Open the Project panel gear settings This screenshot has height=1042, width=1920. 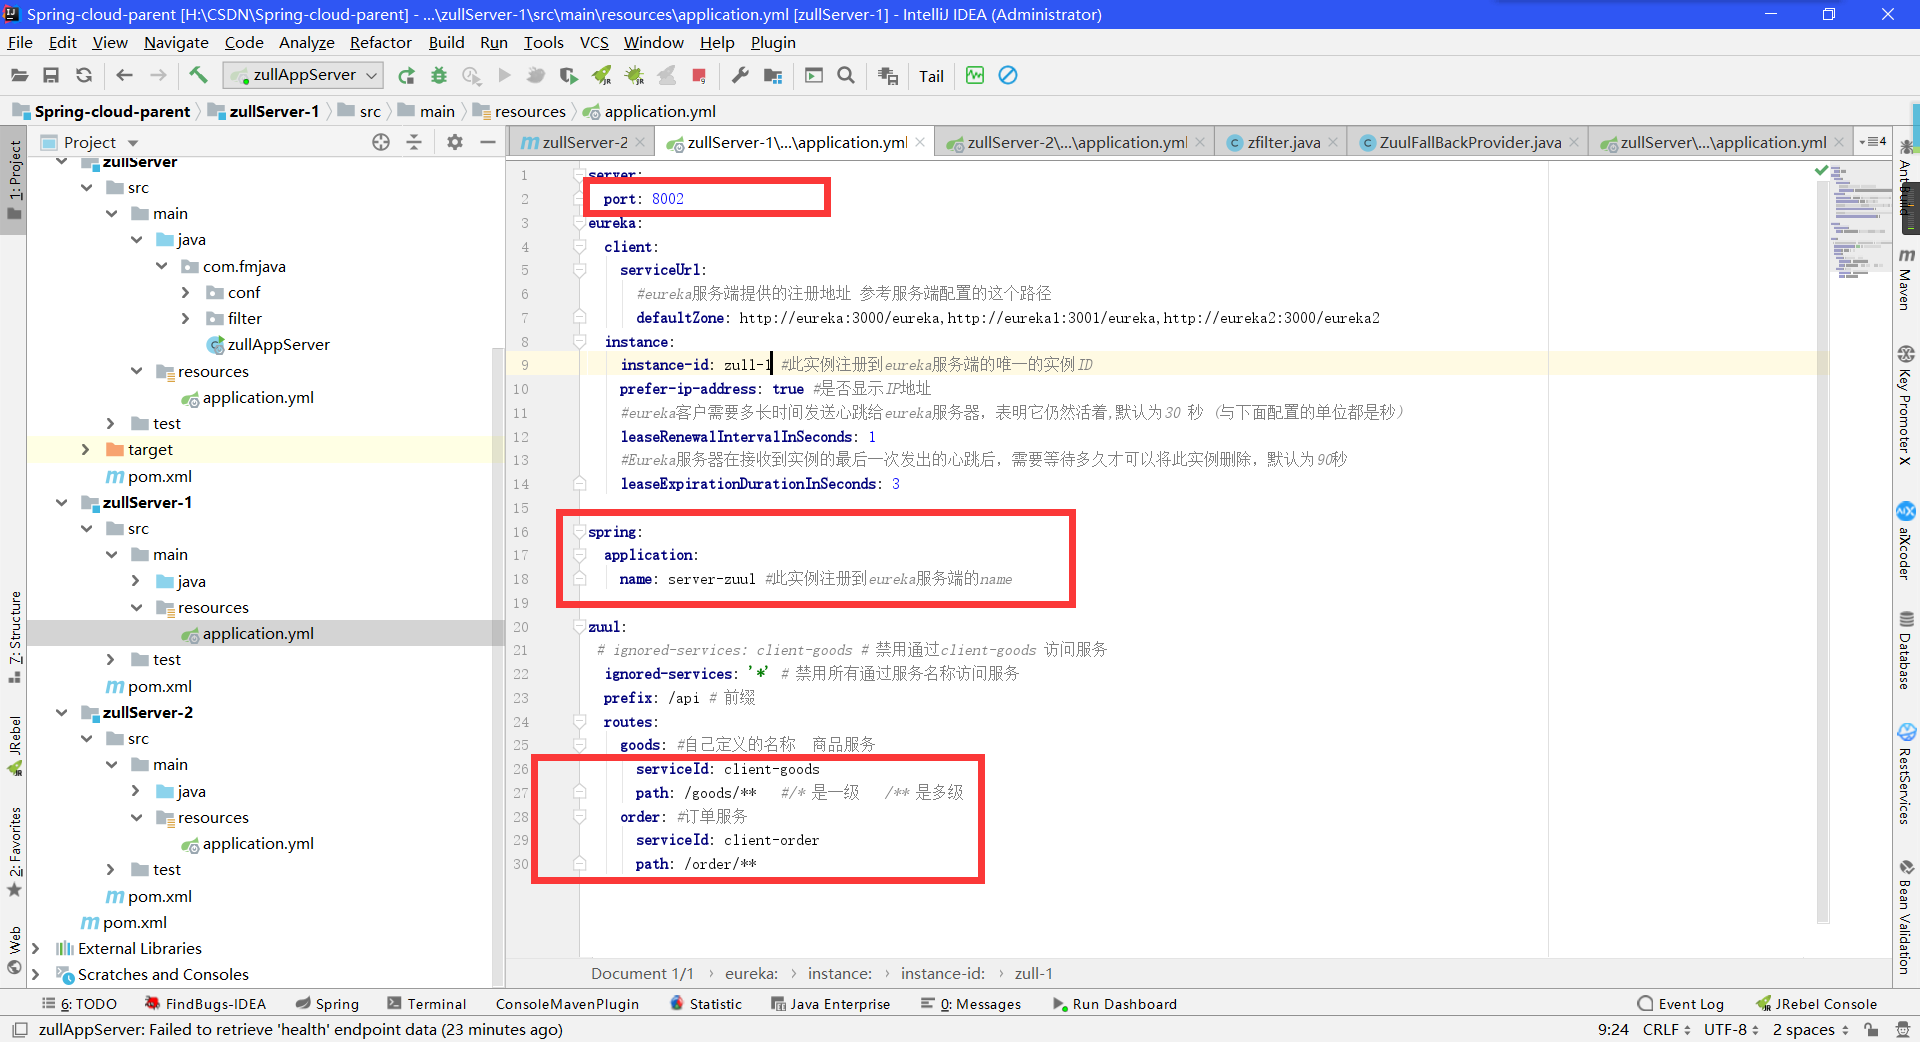pos(455,142)
